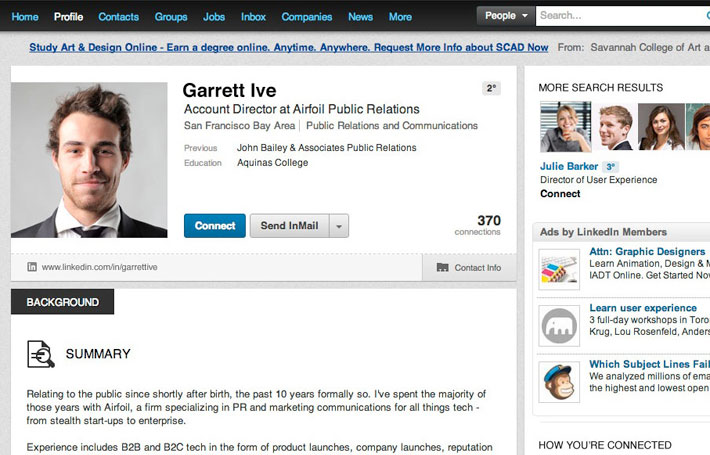Image resolution: width=710 pixels, height=455 pixels.
Task: View the 370 connections count
Action: tap(478, 225)
